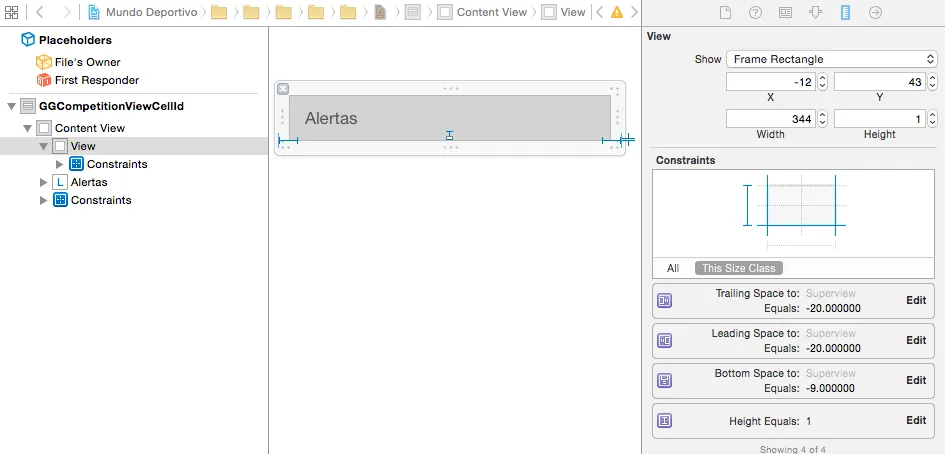Go back with the jump bar back arrow
Image resolution: width=945 pixels, height=454 pixels.
coord(40,12)
